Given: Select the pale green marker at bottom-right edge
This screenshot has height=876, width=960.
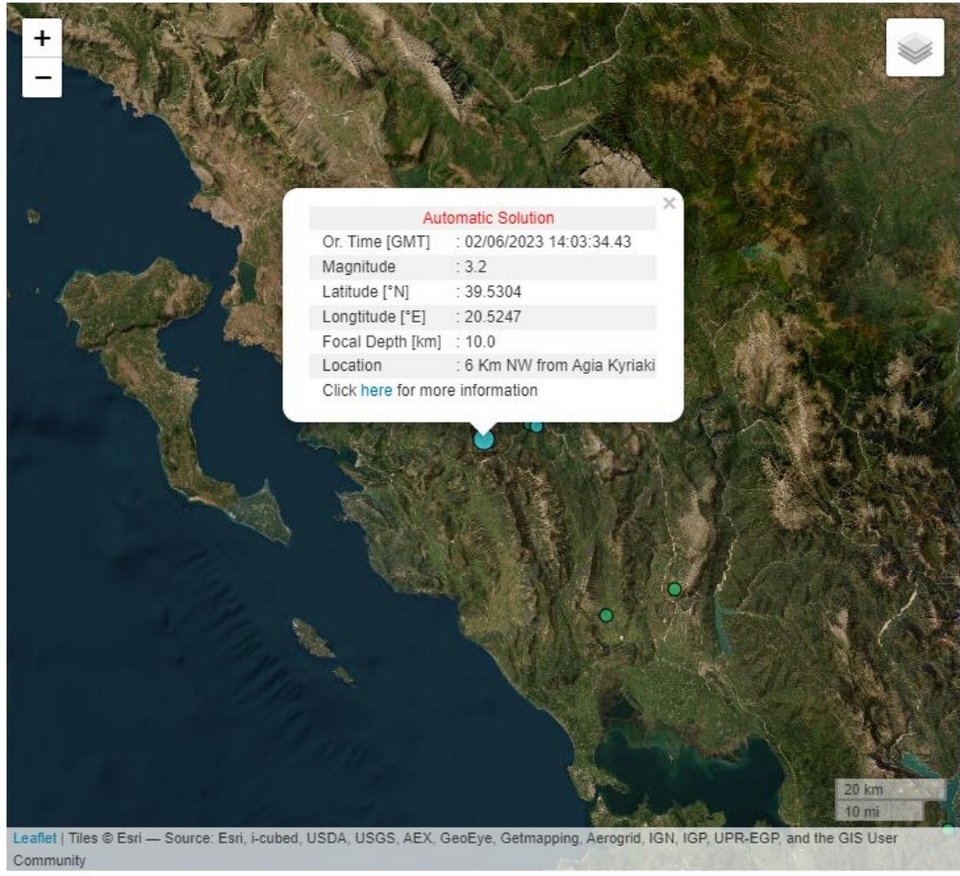Looking at the screenshot, I should pos(947,829).
